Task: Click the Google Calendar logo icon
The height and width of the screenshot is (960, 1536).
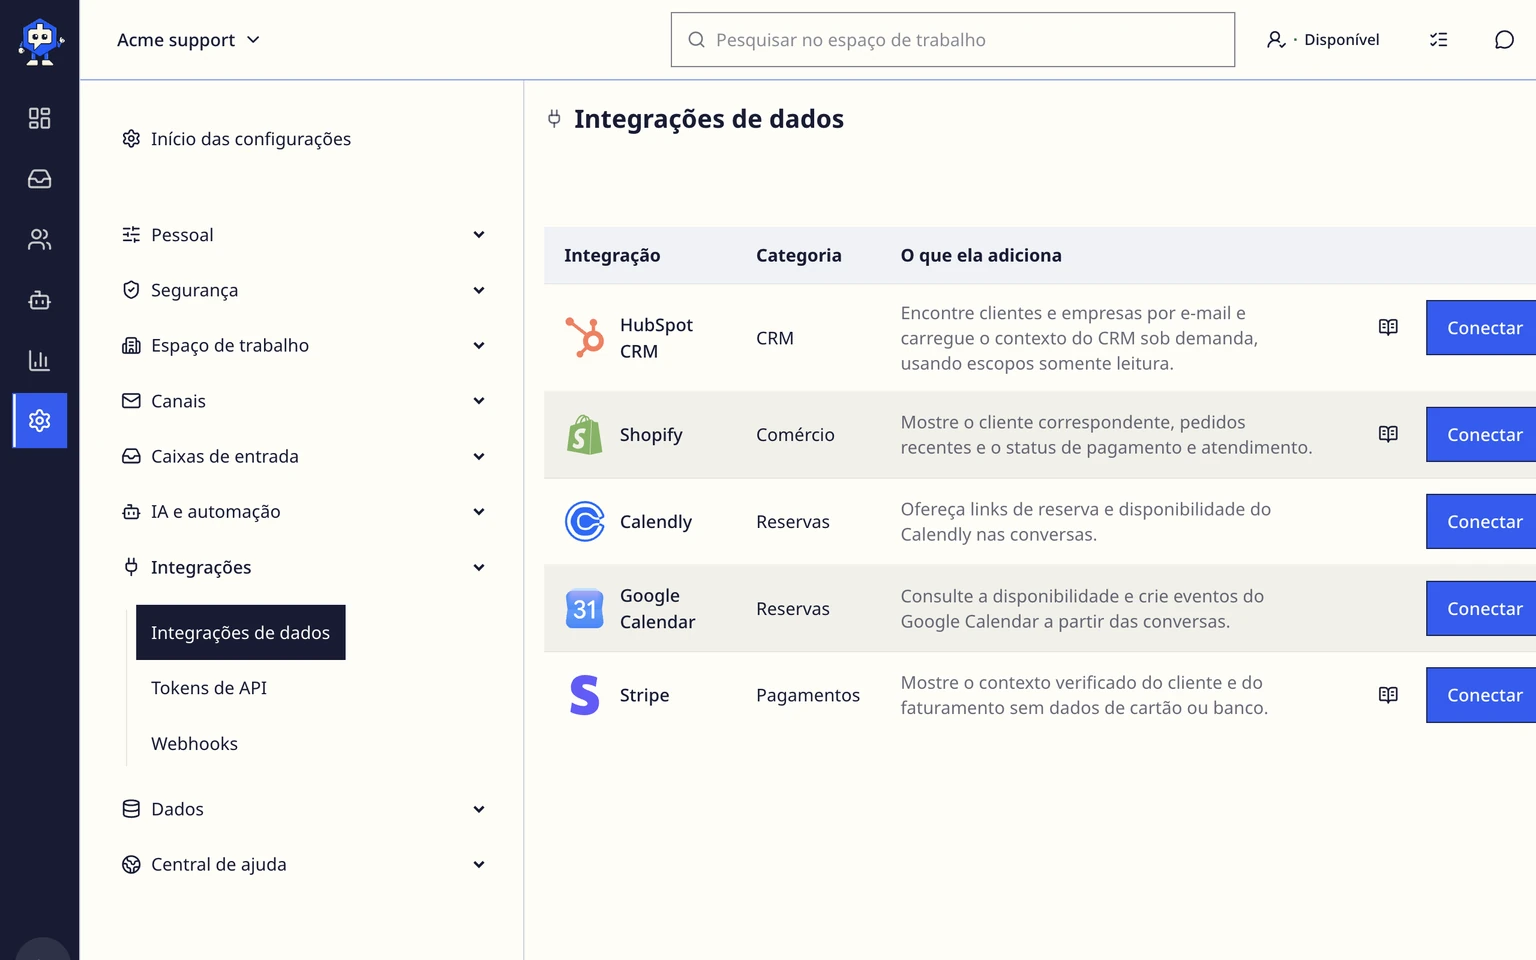Action: click(x=584, y=608)
